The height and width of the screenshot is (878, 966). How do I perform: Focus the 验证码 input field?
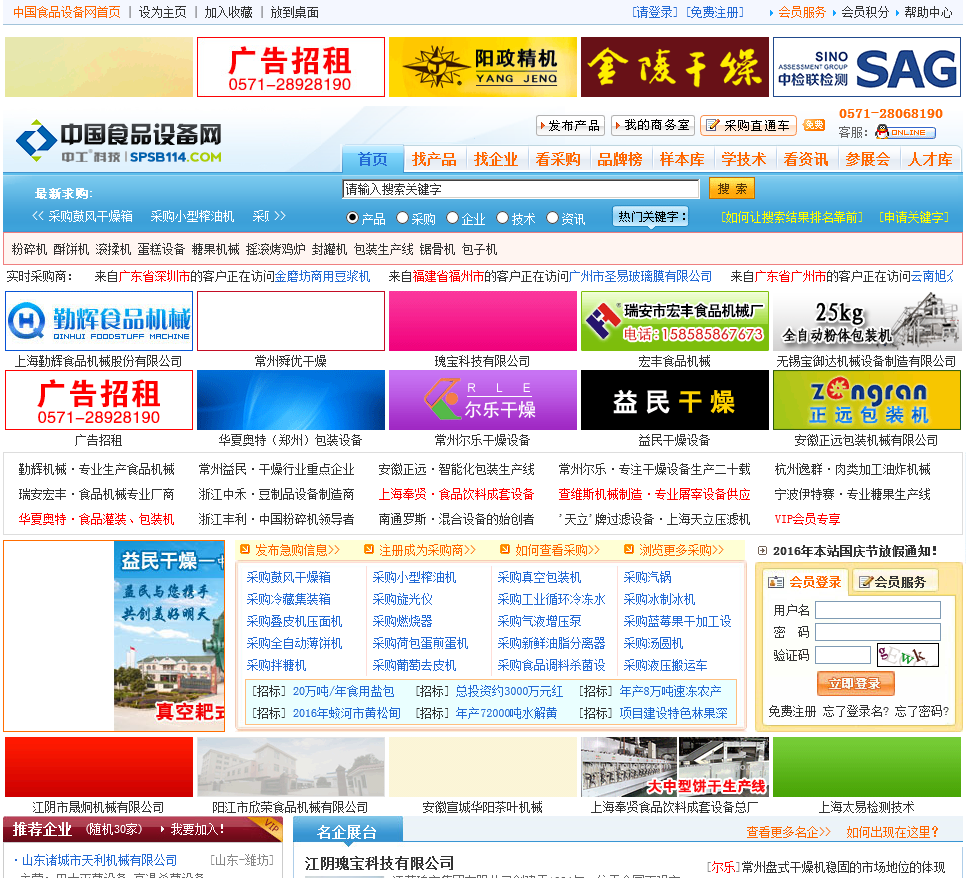tap(843, 655)
